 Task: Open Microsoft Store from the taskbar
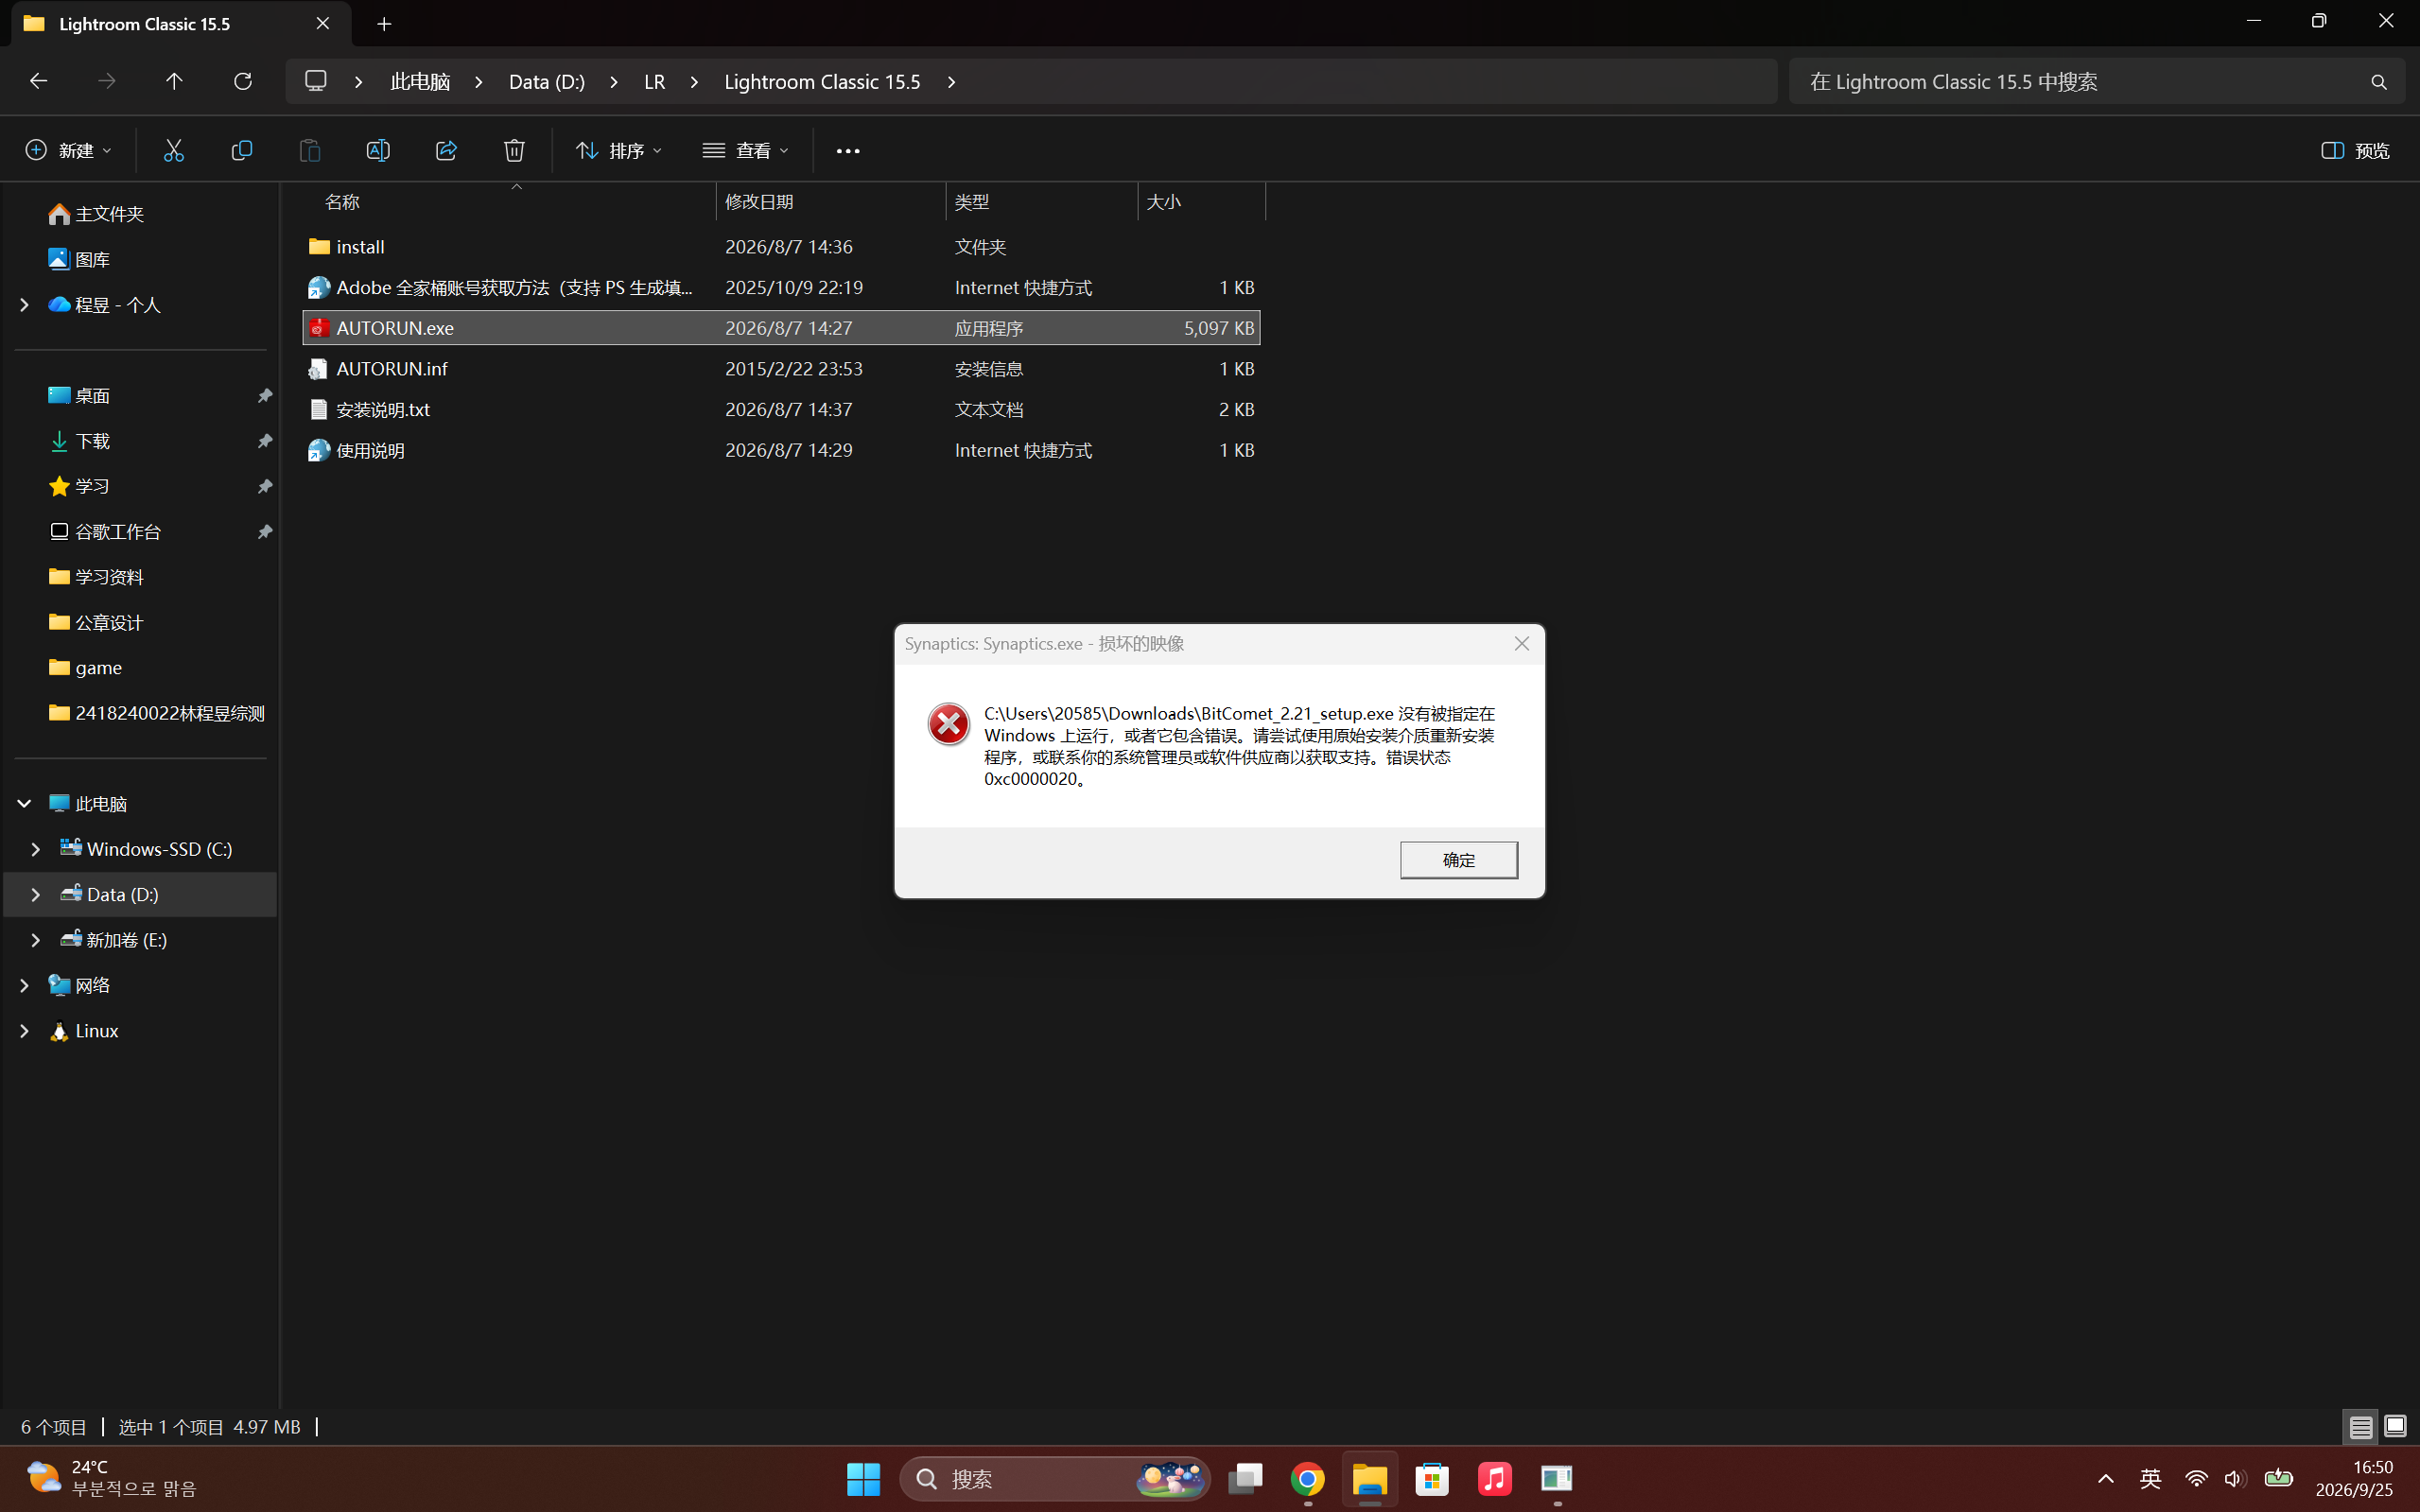[1432, 1478]
